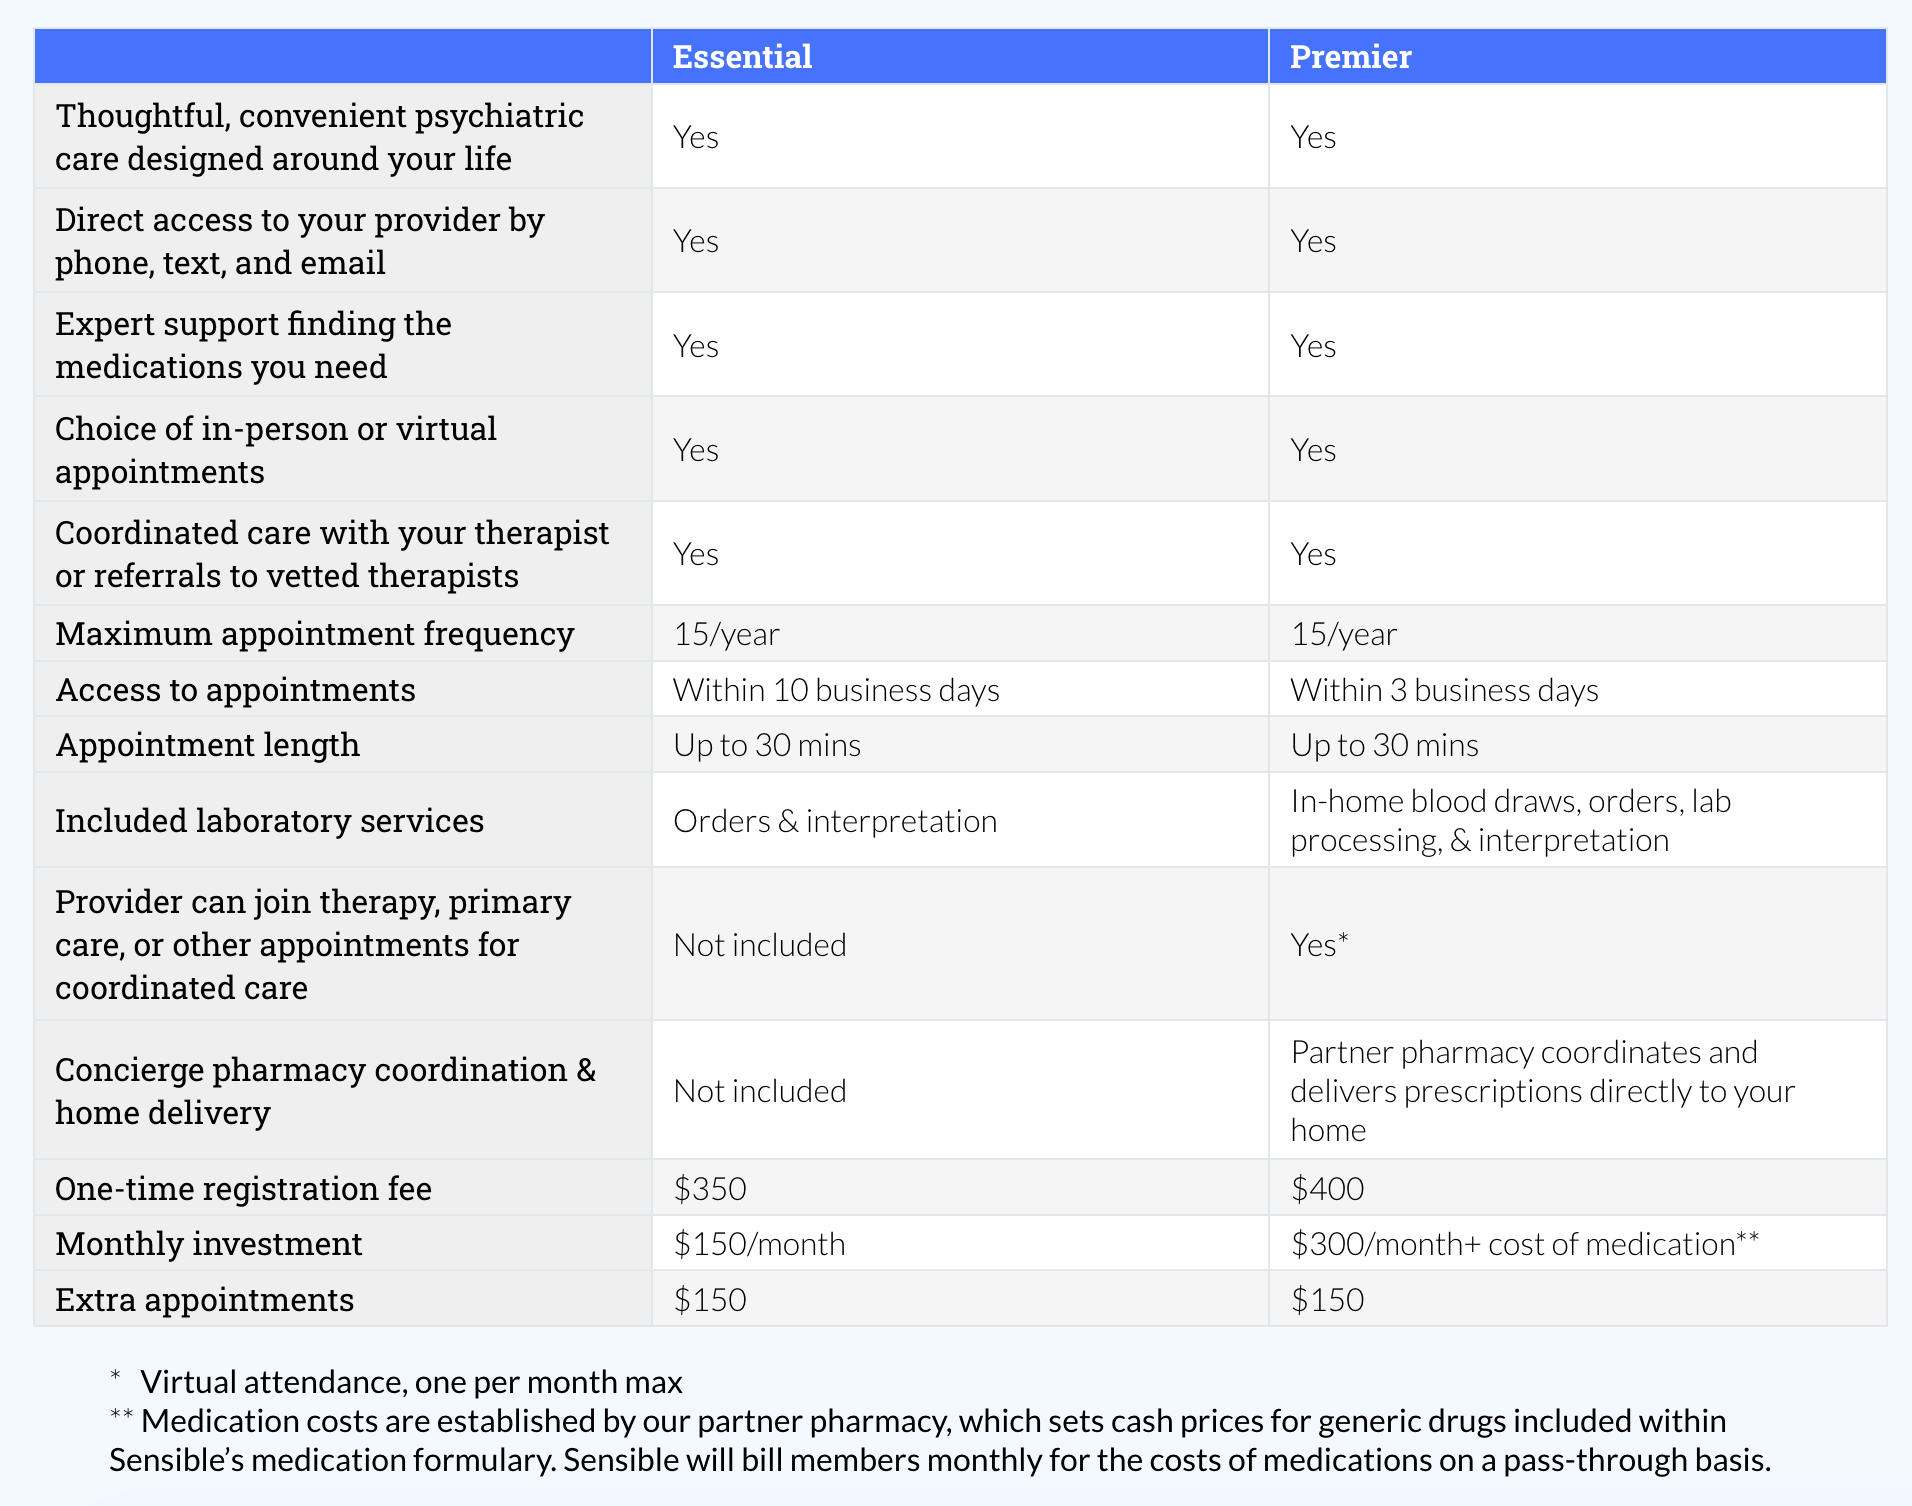Click the $400 registration fee cell
The width and height of the screenshot is (1912, 1506).
(1327, 1189)
